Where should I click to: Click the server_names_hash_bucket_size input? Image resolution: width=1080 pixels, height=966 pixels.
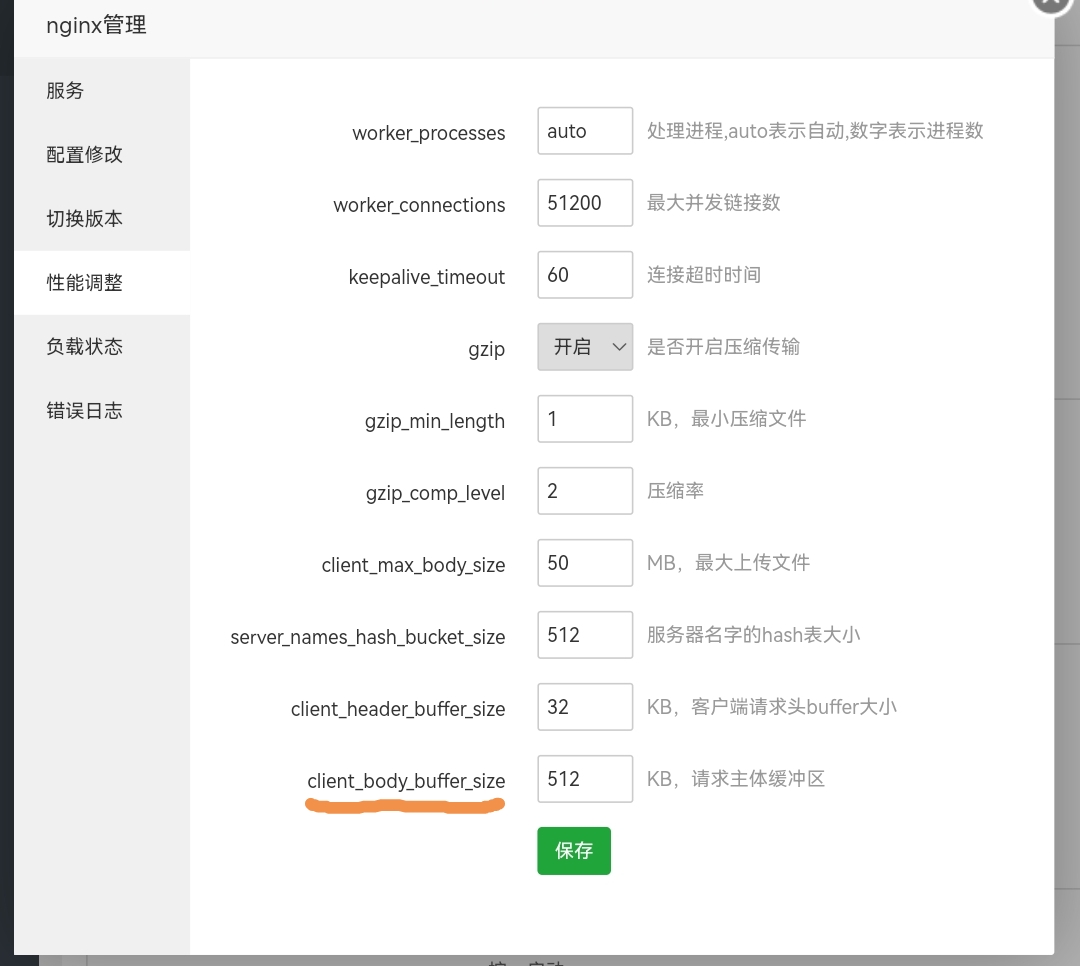pos(585,634)
